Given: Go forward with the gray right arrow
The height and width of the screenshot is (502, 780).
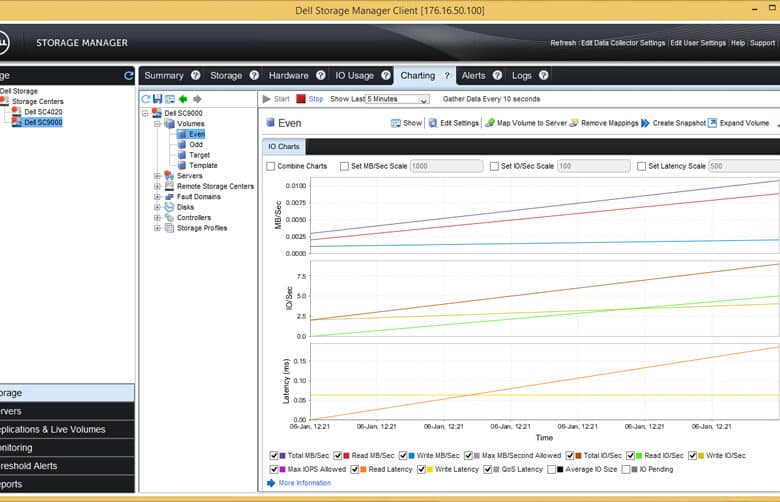Looking at the screenshot, I should 197,99.
